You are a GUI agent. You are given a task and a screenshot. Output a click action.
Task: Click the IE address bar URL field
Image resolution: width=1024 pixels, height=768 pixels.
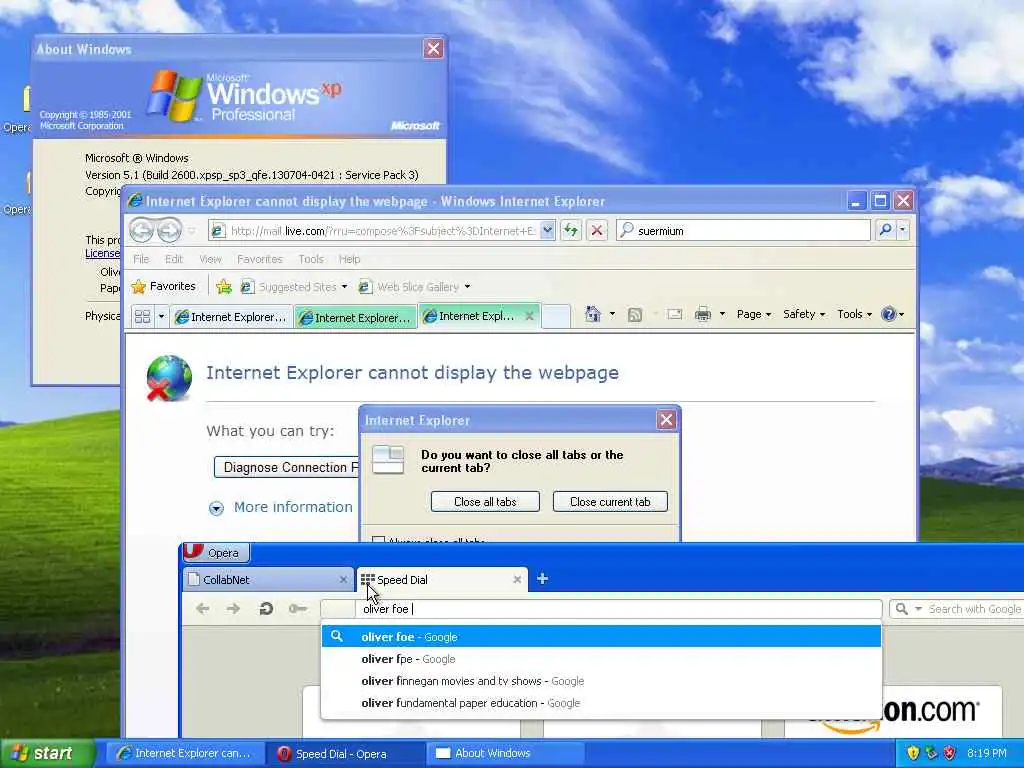click(383, 231)
